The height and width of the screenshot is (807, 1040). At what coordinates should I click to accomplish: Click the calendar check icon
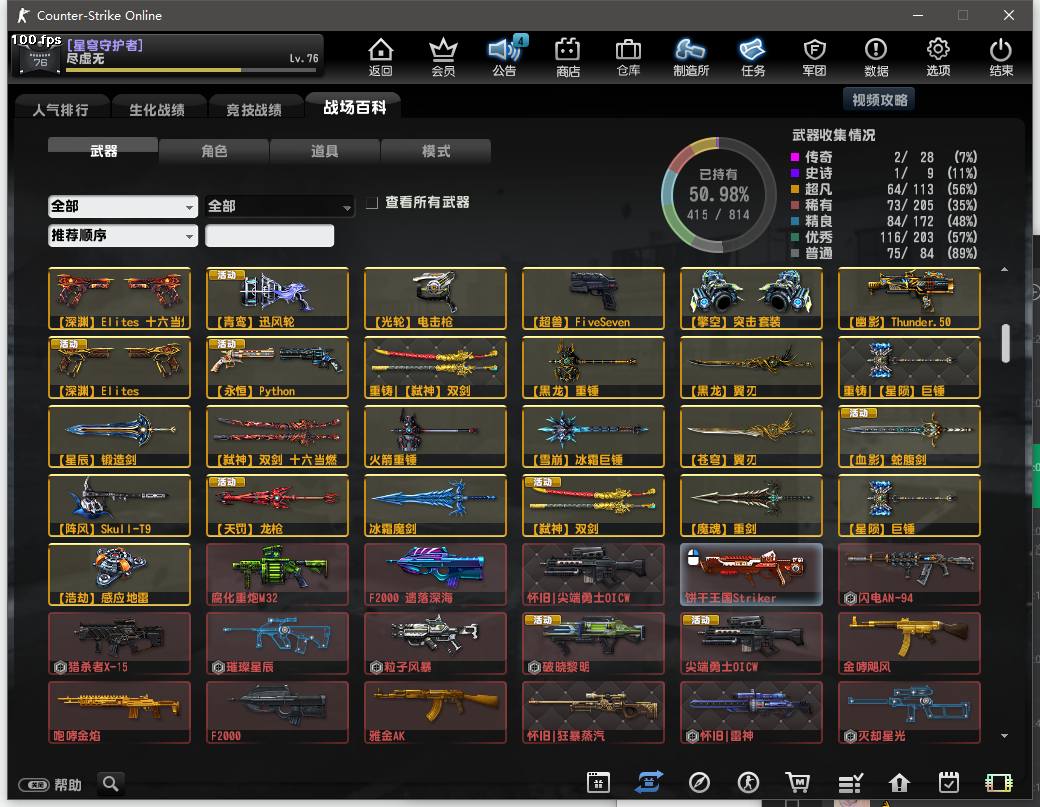[x=948, y=782]
